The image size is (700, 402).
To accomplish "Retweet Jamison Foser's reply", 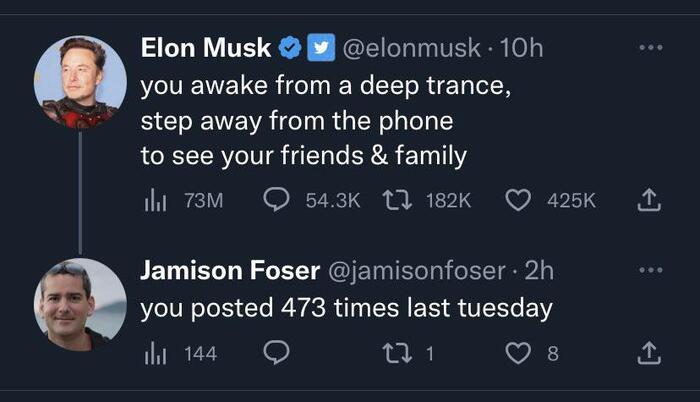I will pyautogui.click(x=400, y=353).
